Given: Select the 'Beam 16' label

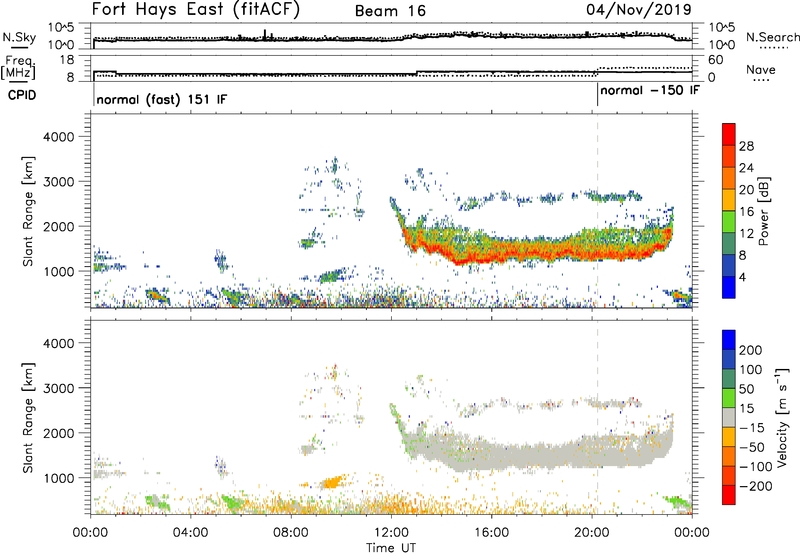Looking at the screenshot, I should (x=390, y=11).
